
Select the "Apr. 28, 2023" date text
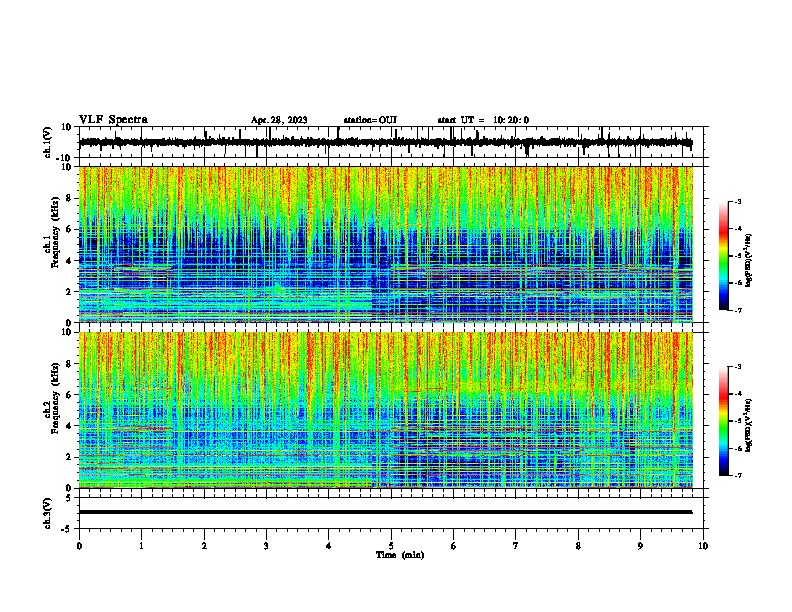pyautogui.click(x=279, y=120)
